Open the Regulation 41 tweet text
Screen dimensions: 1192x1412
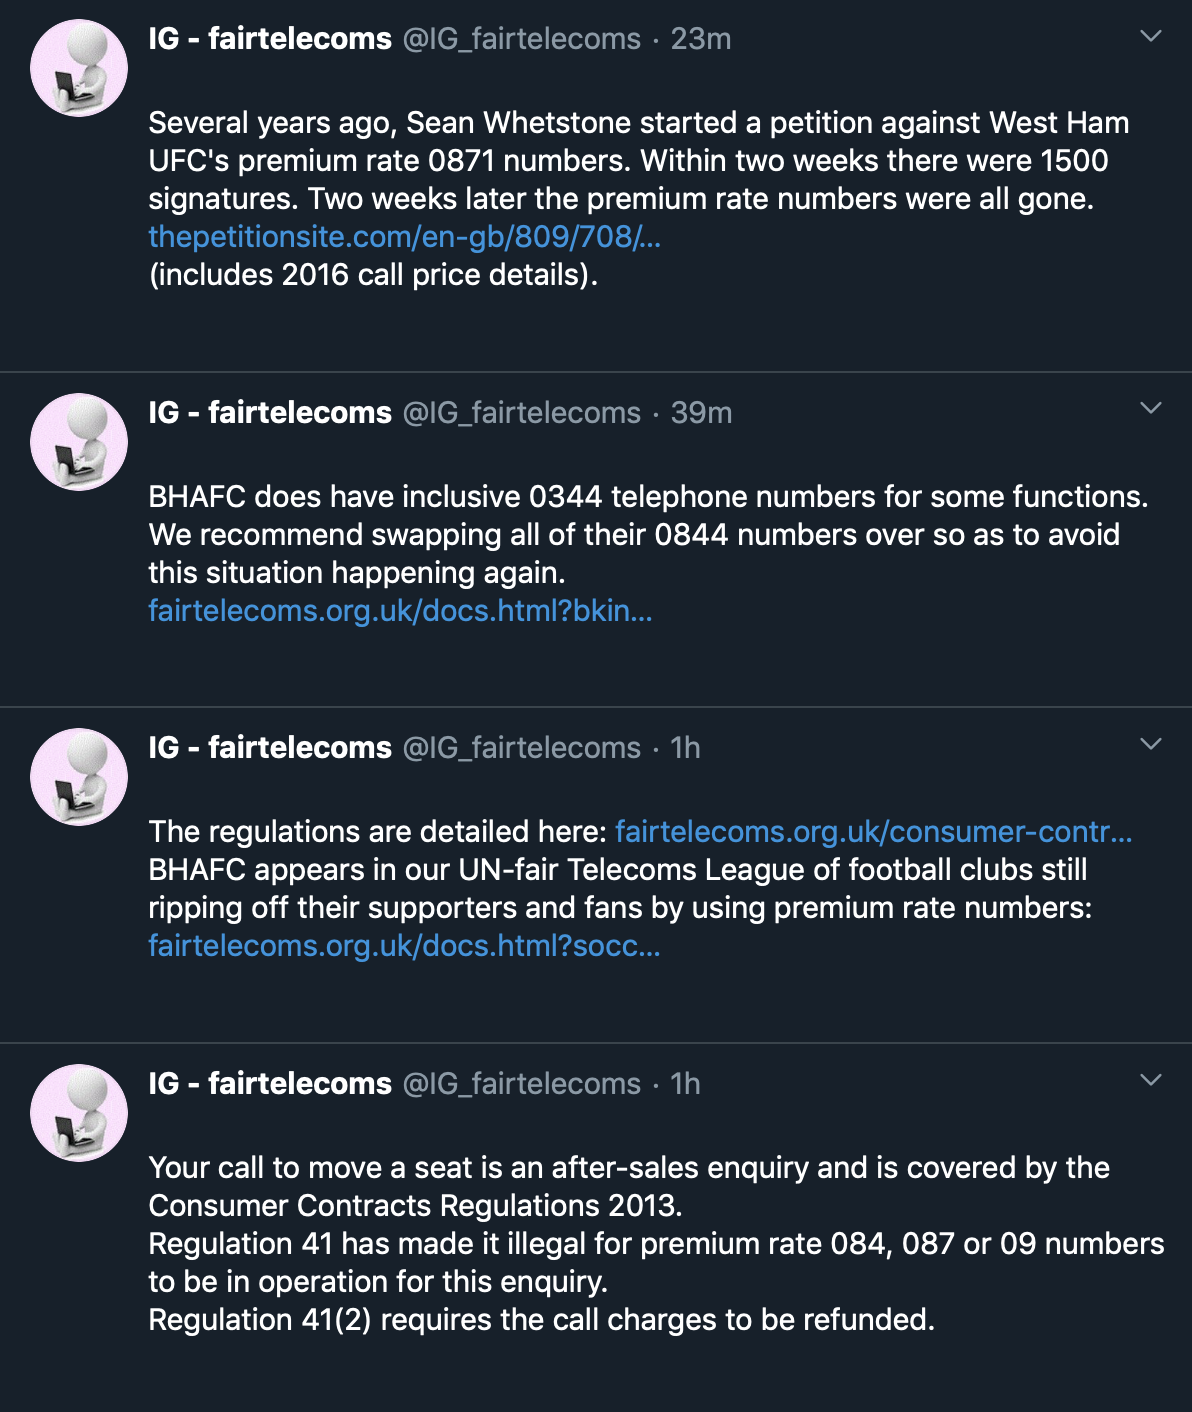point(656,1244)
